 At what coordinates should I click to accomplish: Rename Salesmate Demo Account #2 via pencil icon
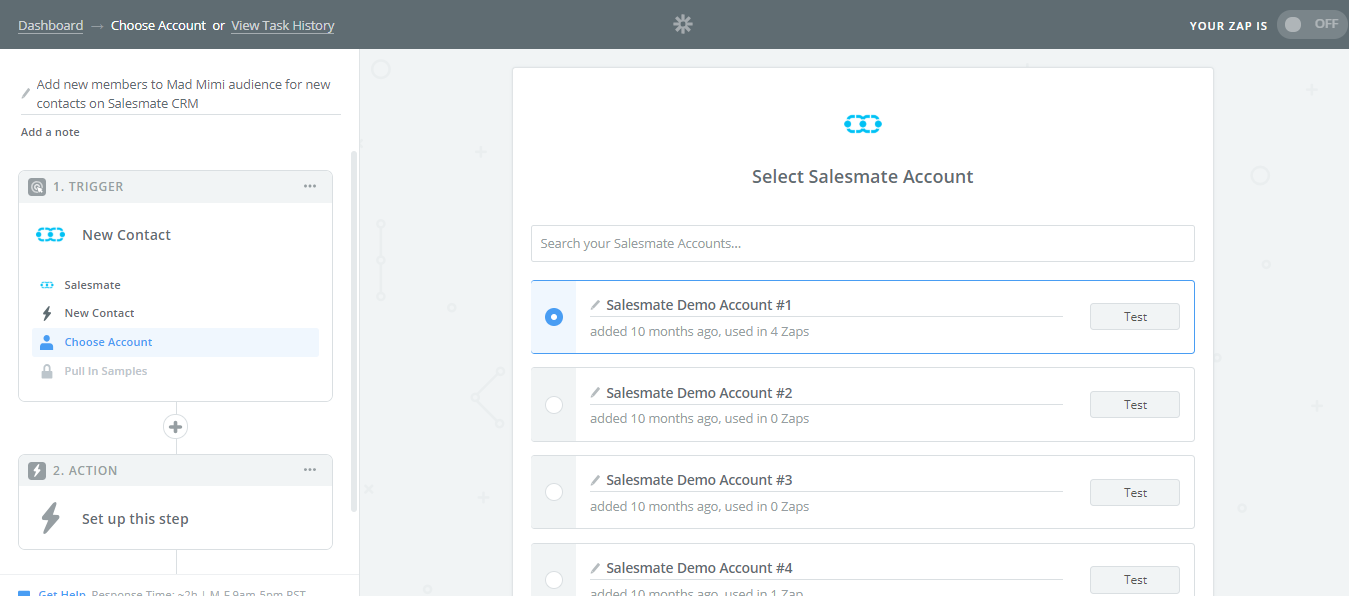[595, 393]
